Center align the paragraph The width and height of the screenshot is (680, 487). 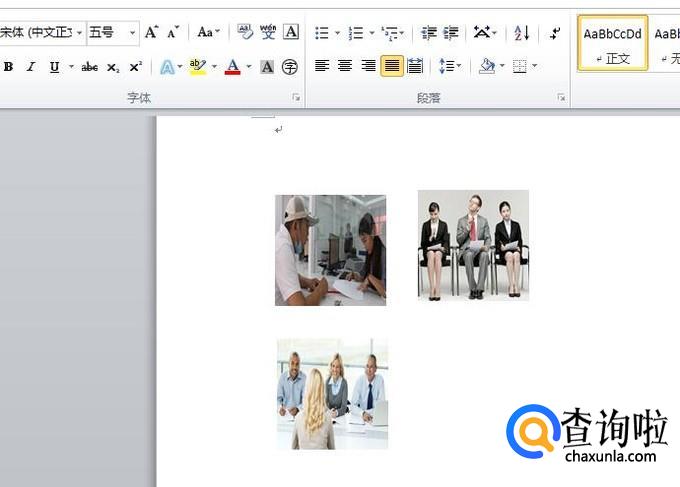click(345, 67)
